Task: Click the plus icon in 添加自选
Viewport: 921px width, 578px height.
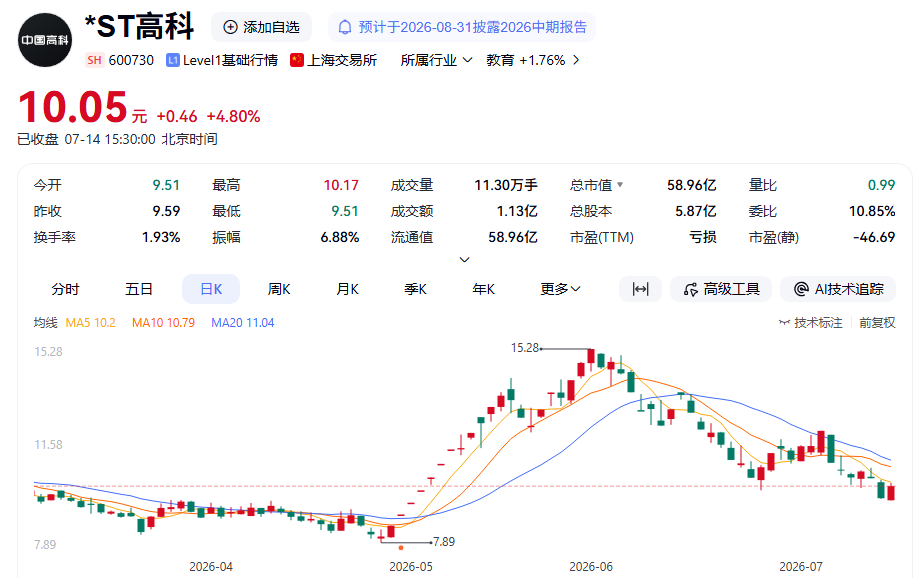Action: tap(231, 27)
